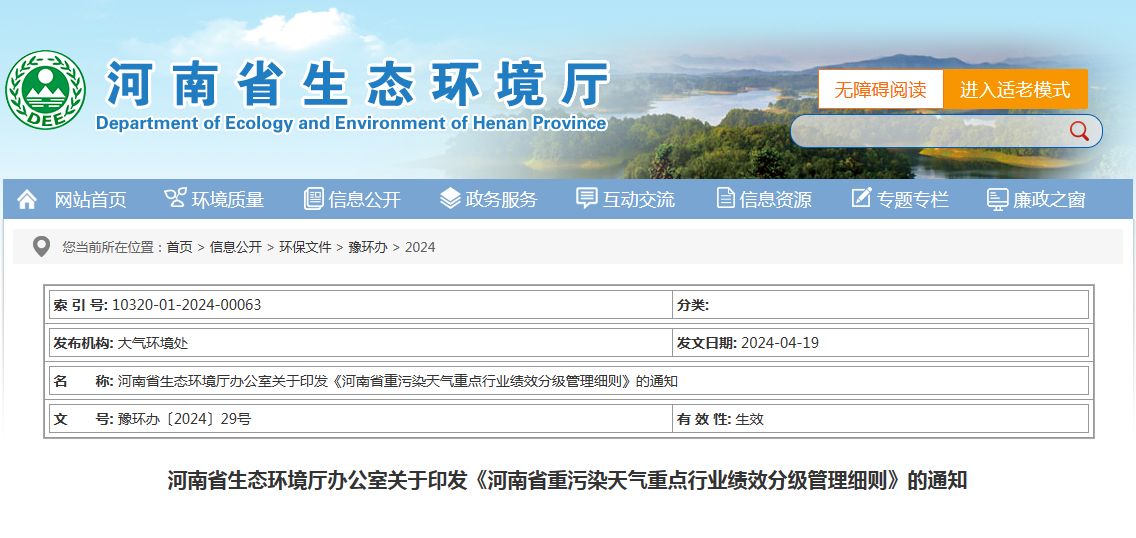Click the 互动交流 chat bubble icon
Screen dimensions: 1136x538
(587, 198)
